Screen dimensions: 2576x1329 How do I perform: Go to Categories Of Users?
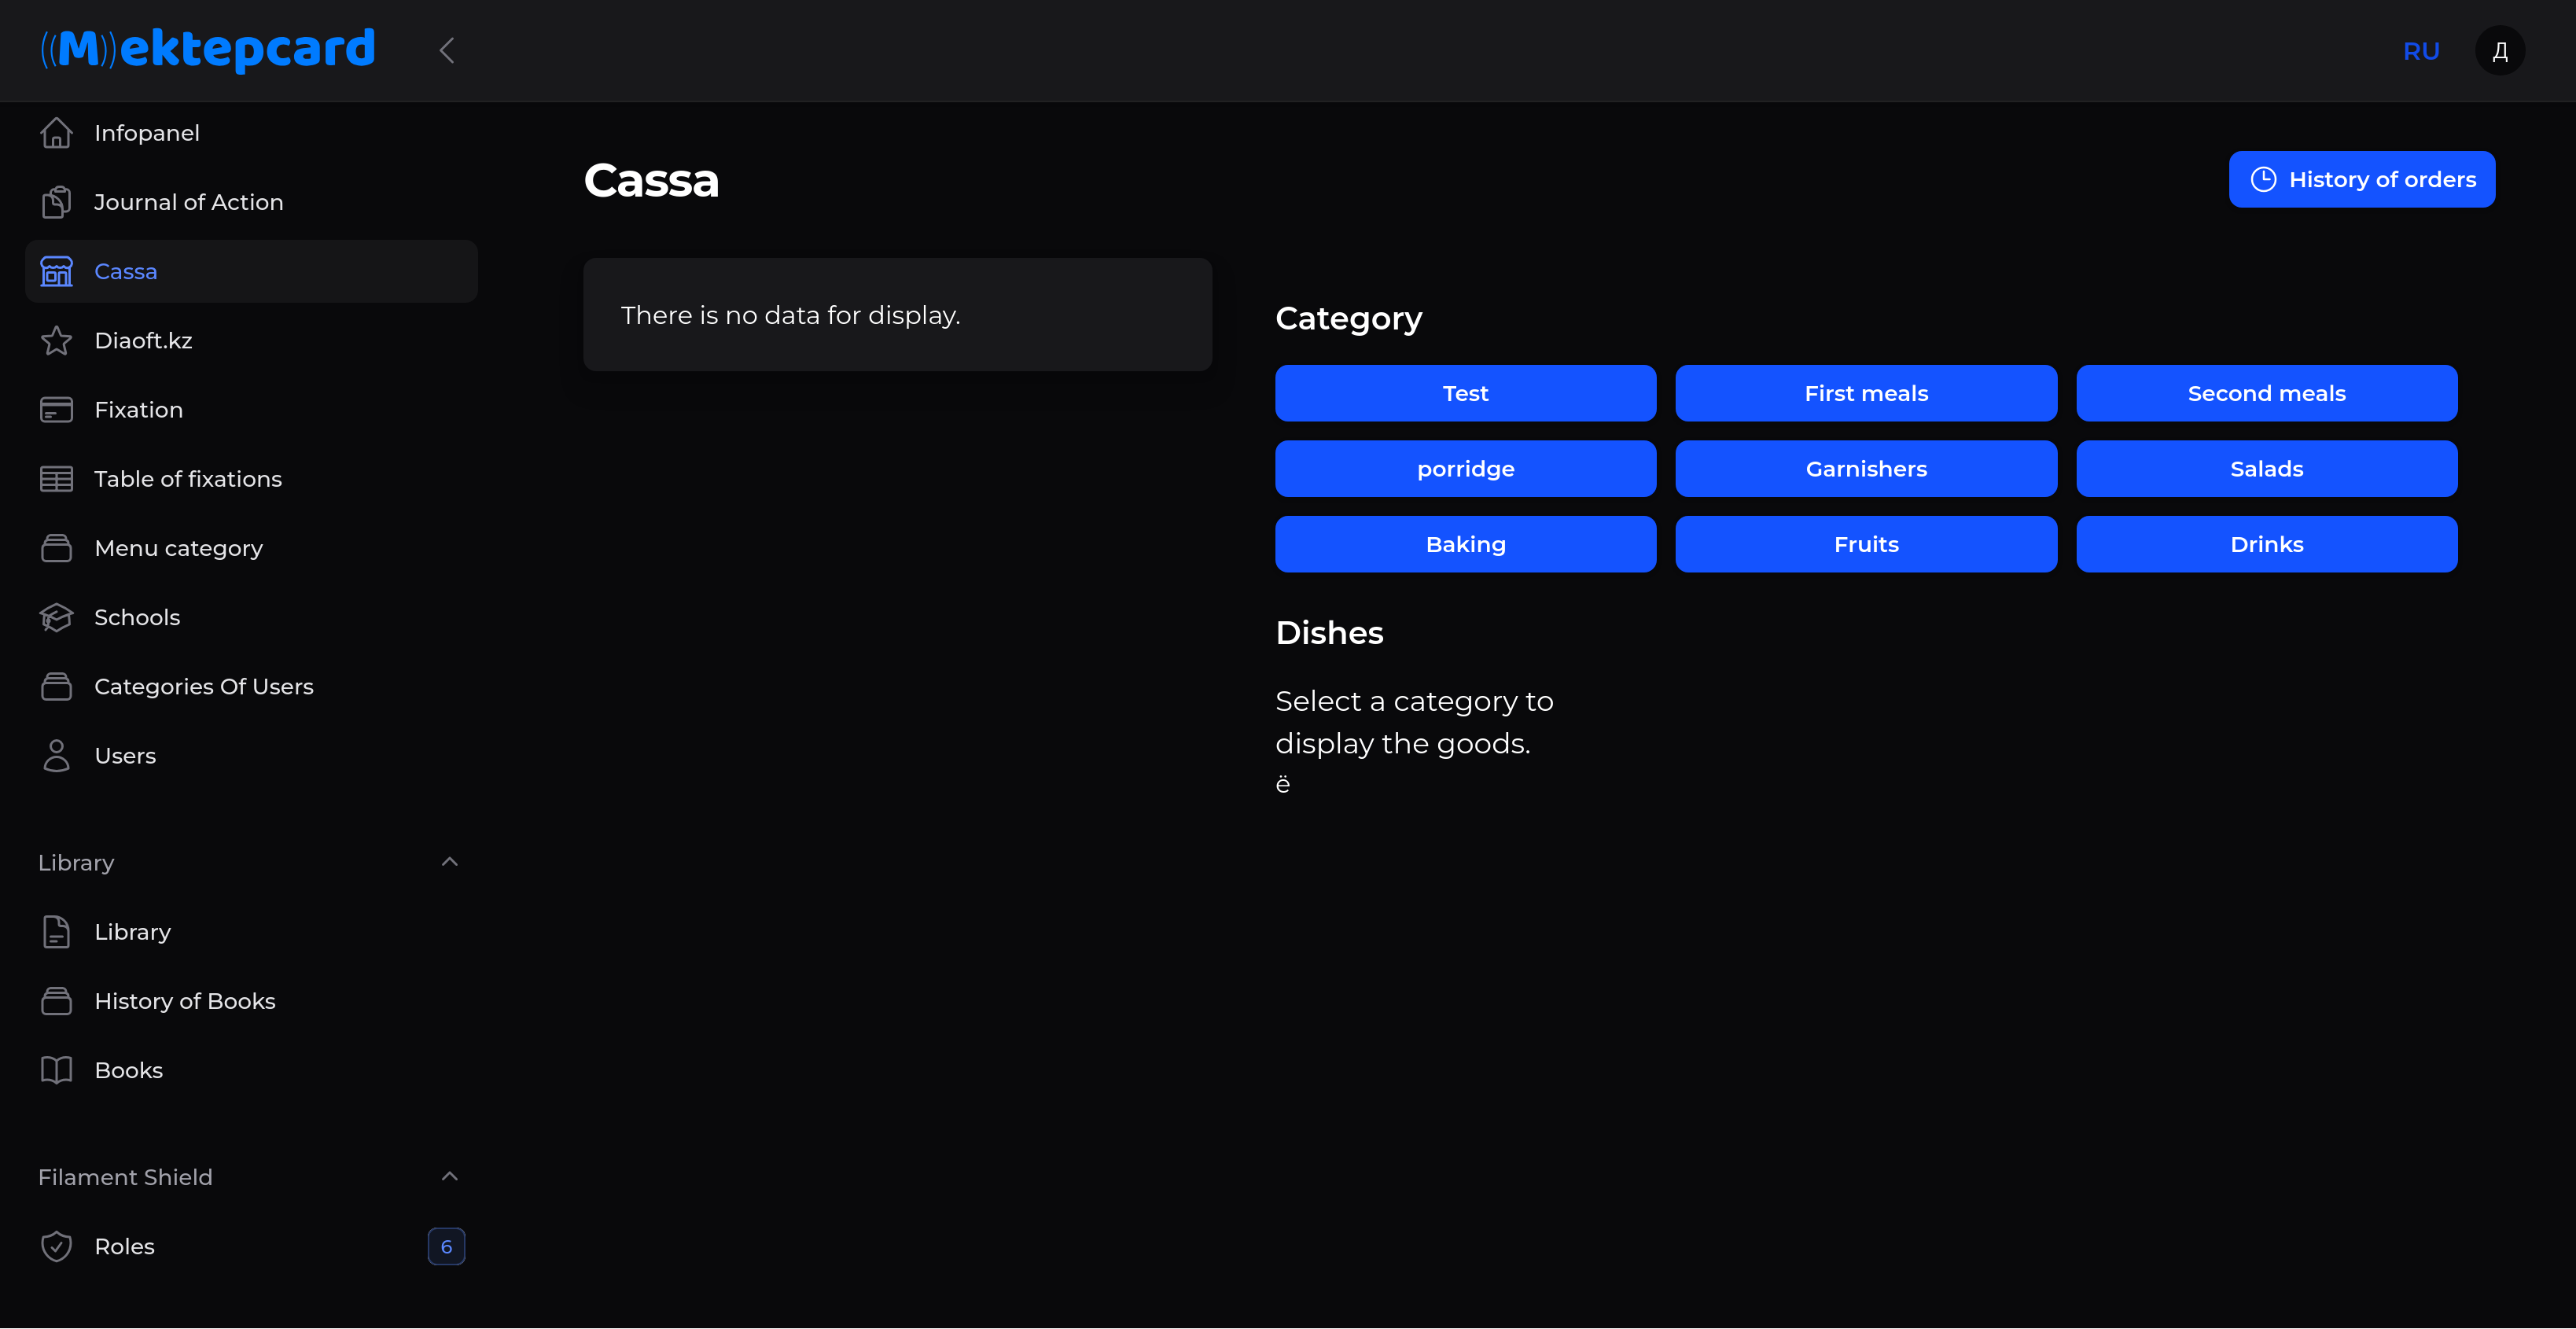pos(203,687)
